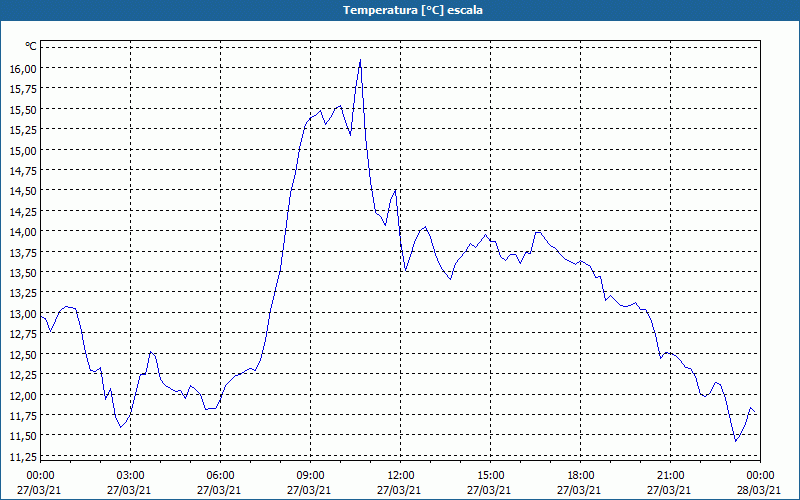The height and width of the screenshot is (500, 800).
Task: Click the 11,25 y-axis value
Action: (x=23, y=456)
